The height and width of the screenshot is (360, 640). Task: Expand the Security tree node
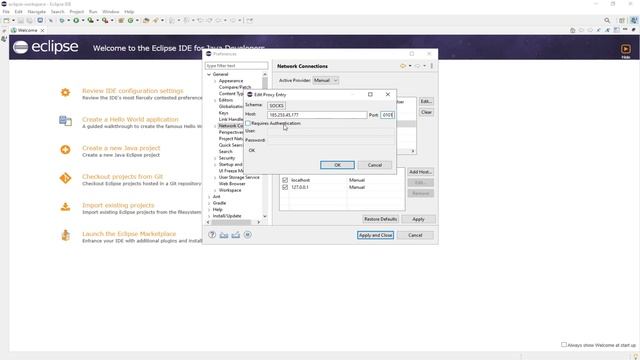[x=215, y=158]
